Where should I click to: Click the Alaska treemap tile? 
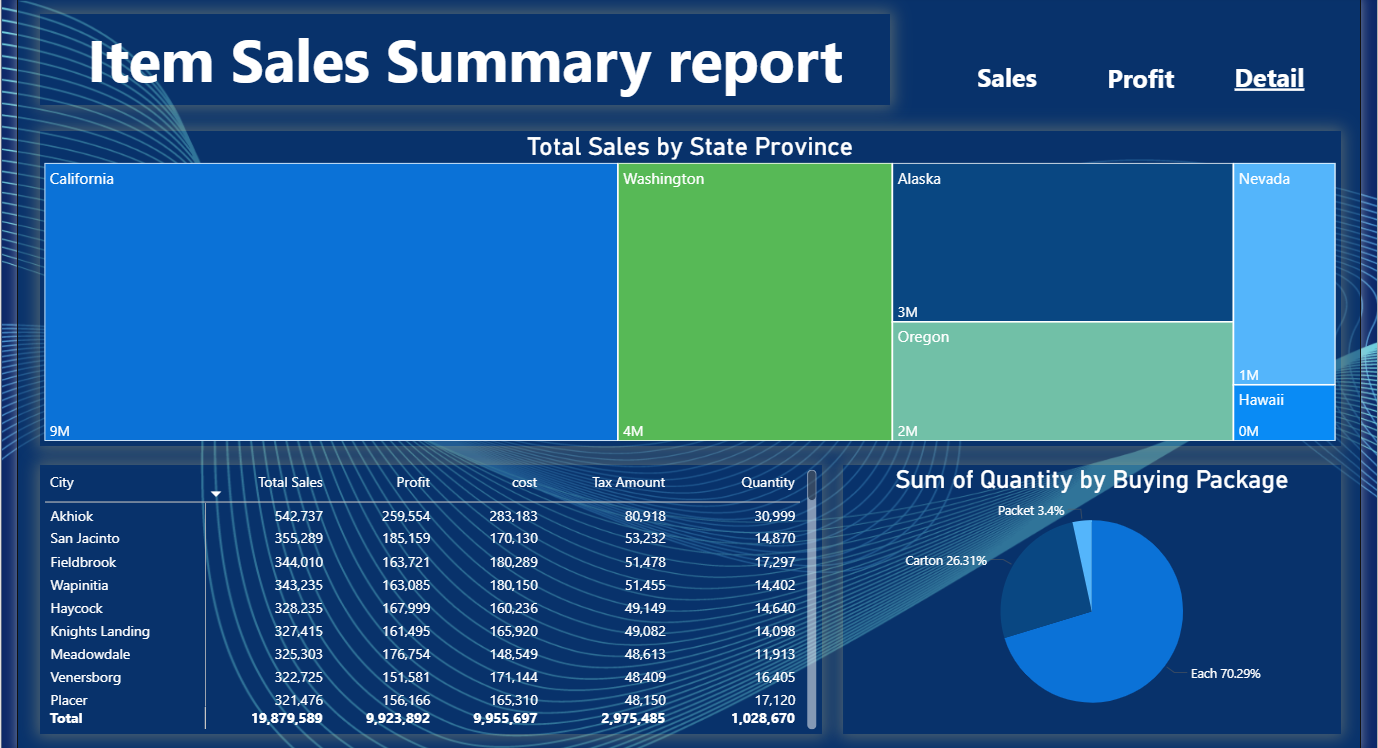tap(1062, 242)
